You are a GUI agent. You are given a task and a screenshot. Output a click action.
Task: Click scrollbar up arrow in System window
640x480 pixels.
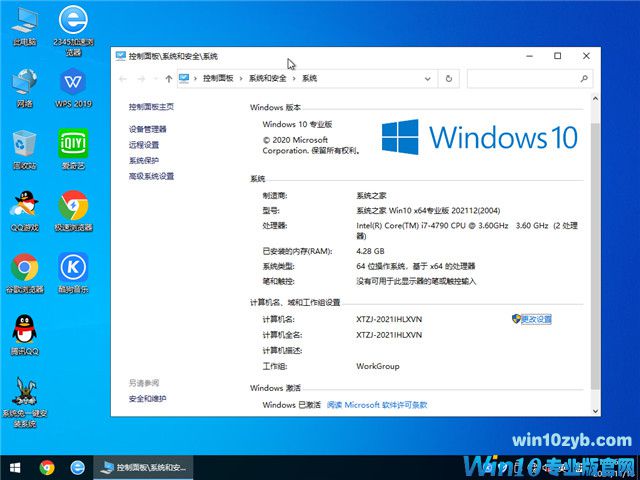click(595, 98)
